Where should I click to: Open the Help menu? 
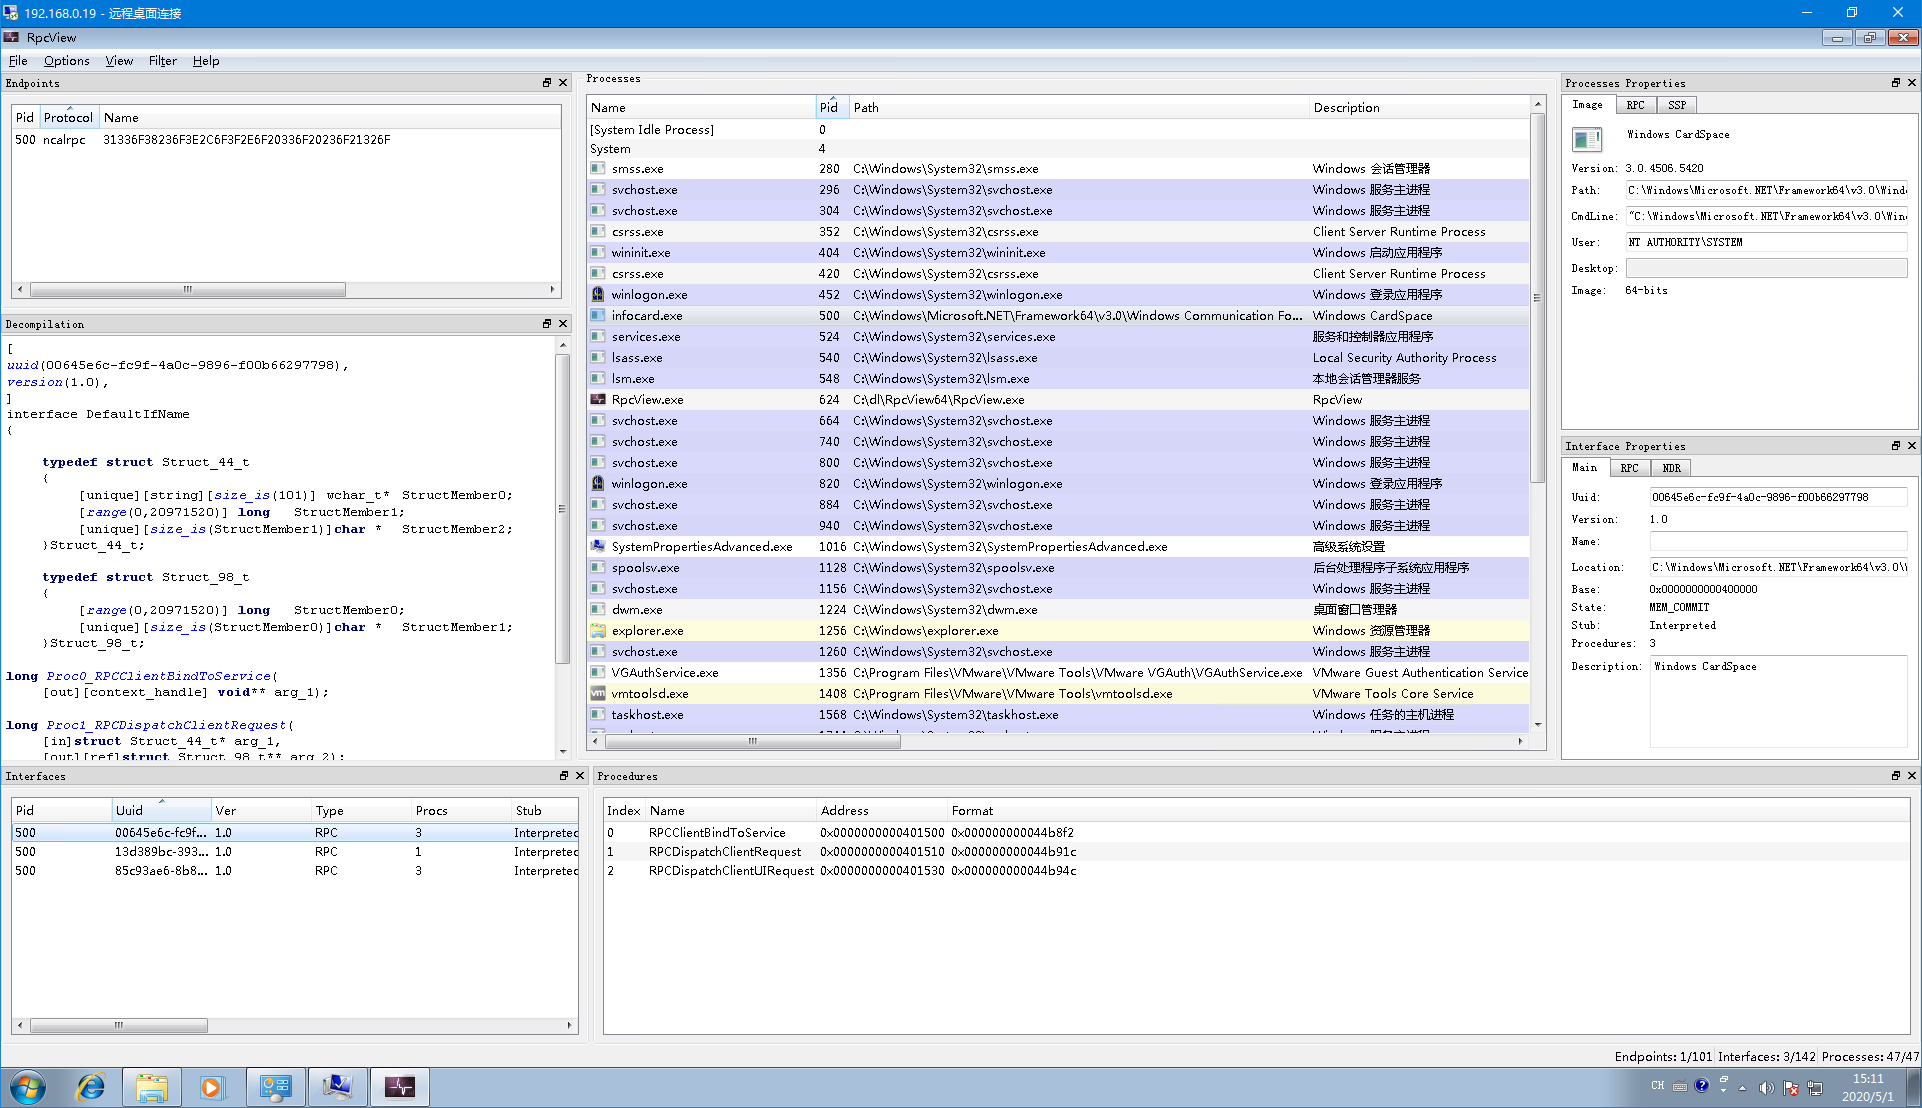(206, 61)
